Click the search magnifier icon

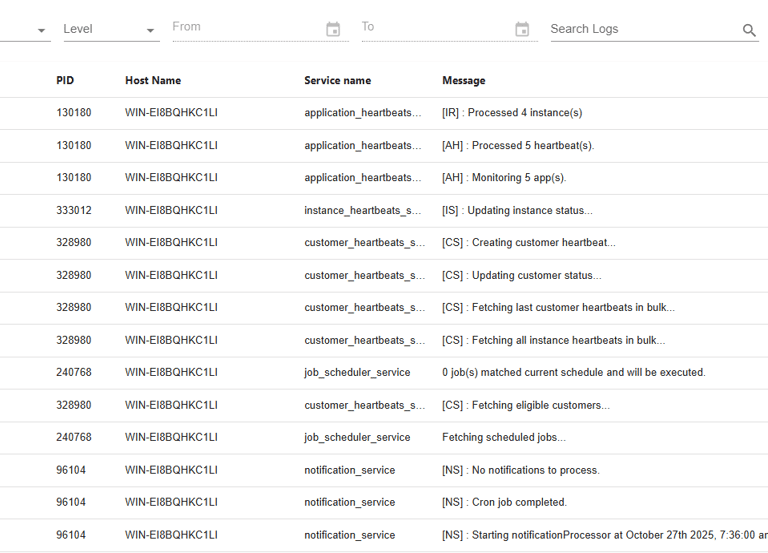pyautogui.click(x=749, y=30)
